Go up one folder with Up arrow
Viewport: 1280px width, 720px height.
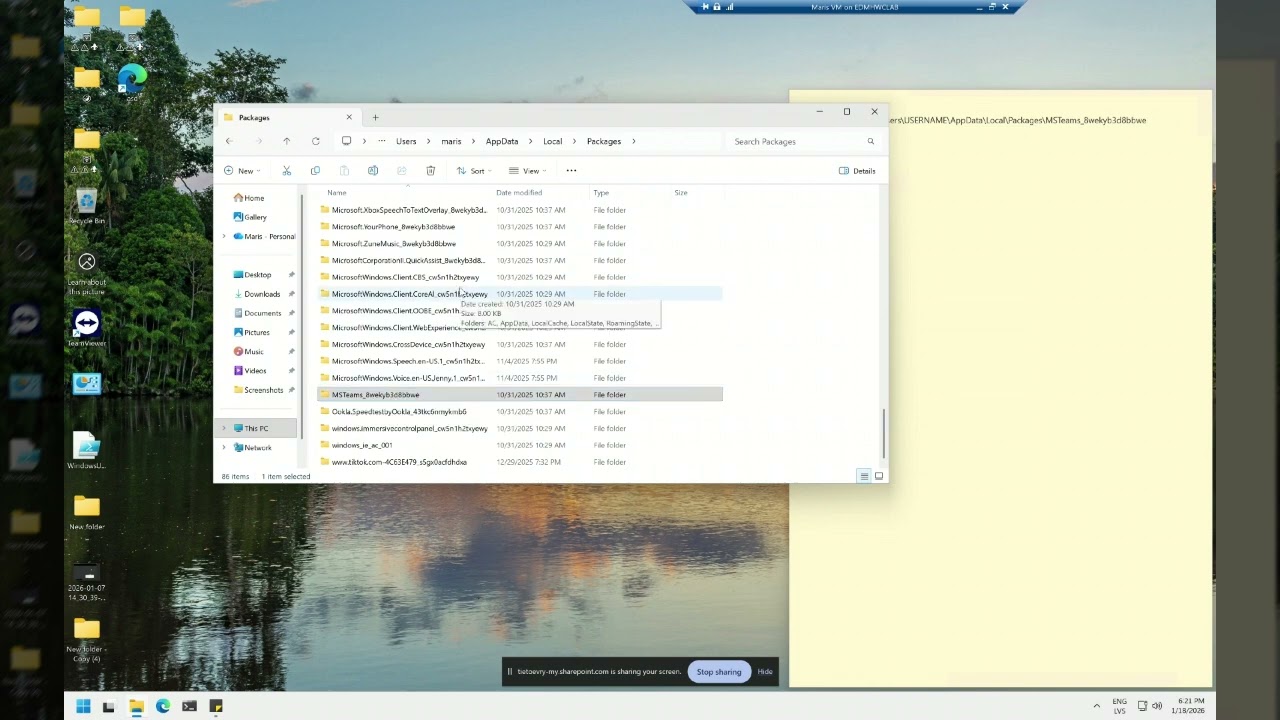286,141
